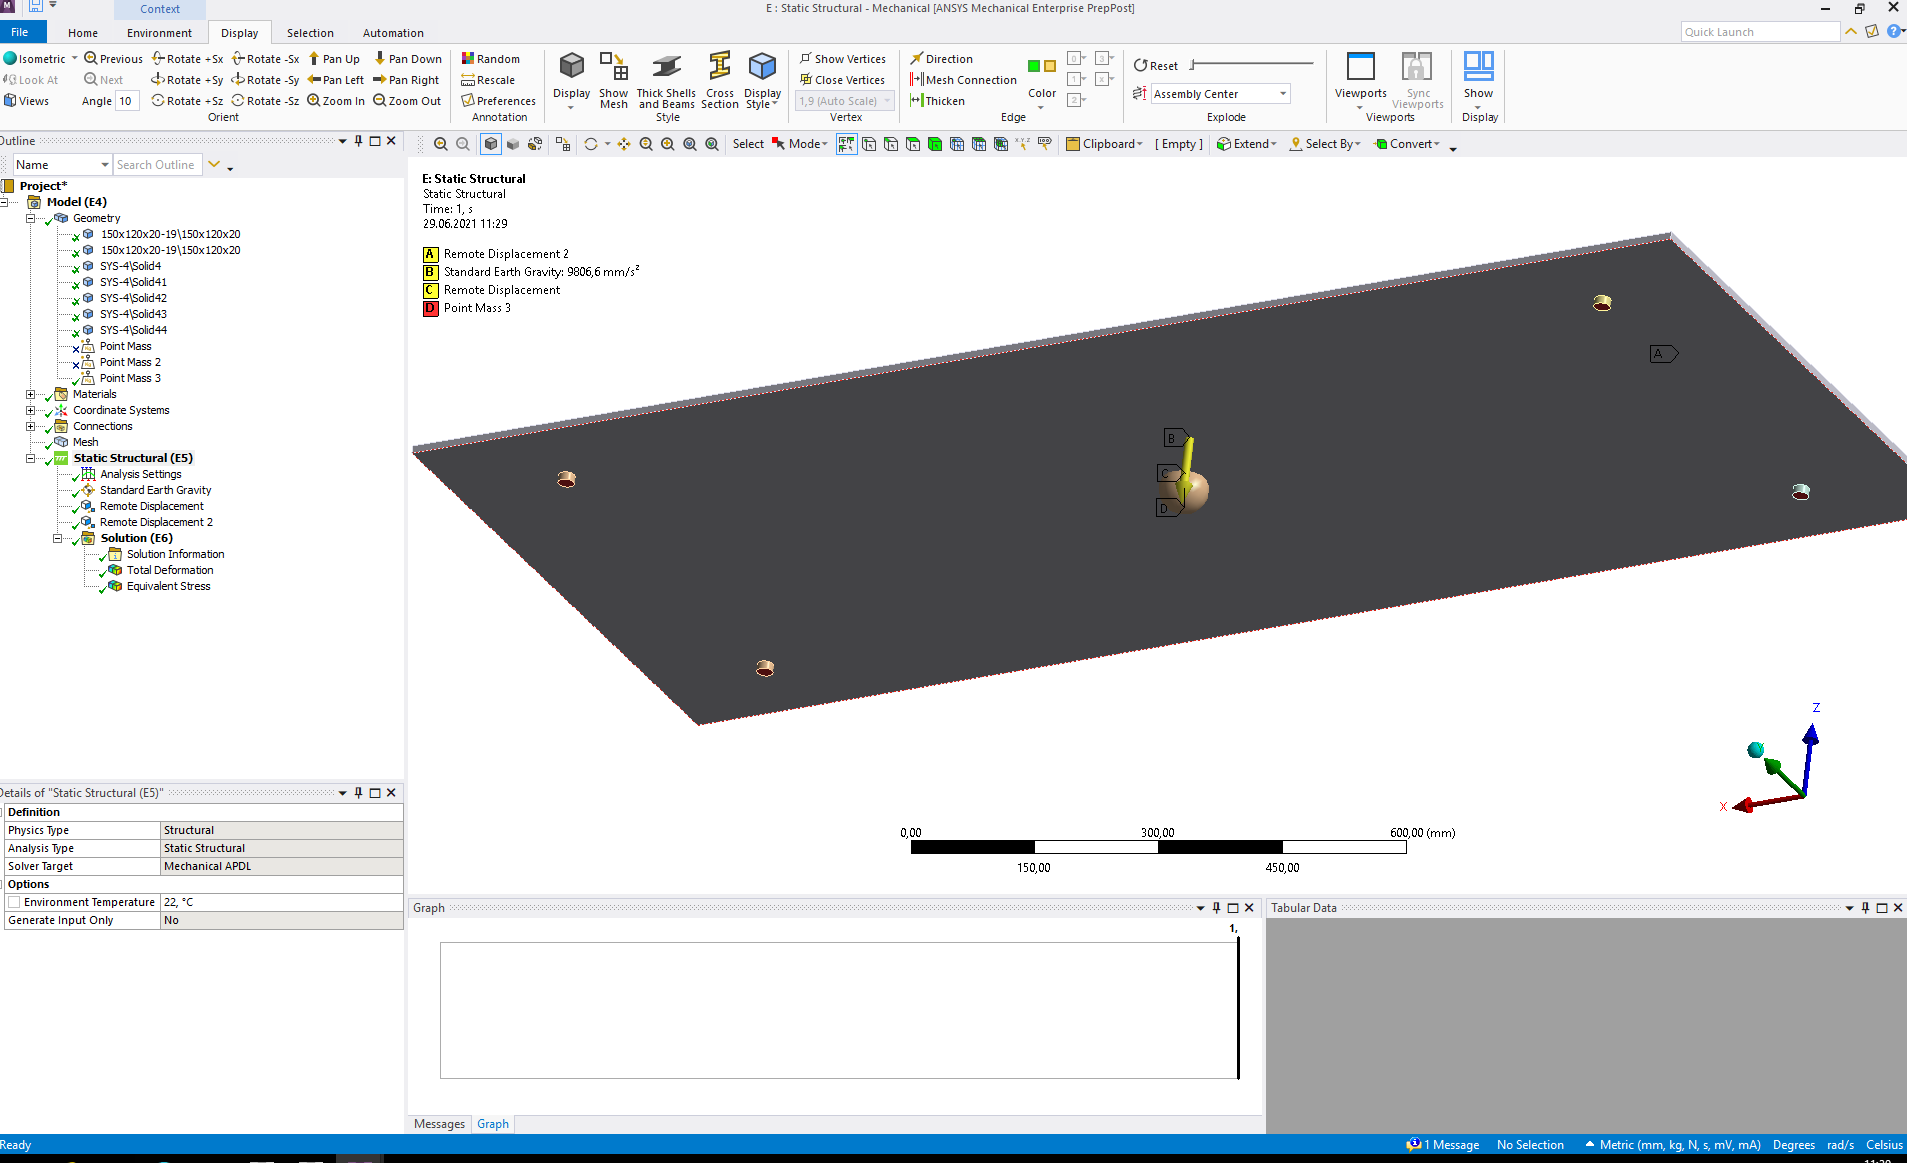Rotate view -Sz

(265, 101)
